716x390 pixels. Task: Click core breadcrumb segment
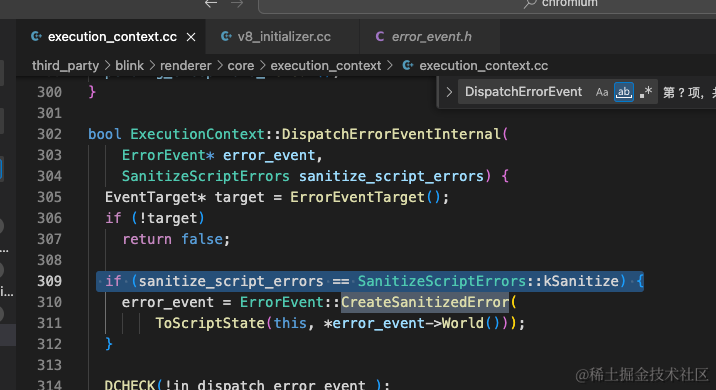241,66
